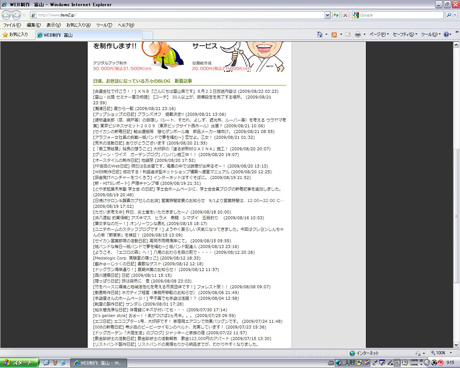Open the ファイル menu
This screenshot has width=460, height=368.
[12, 25]
